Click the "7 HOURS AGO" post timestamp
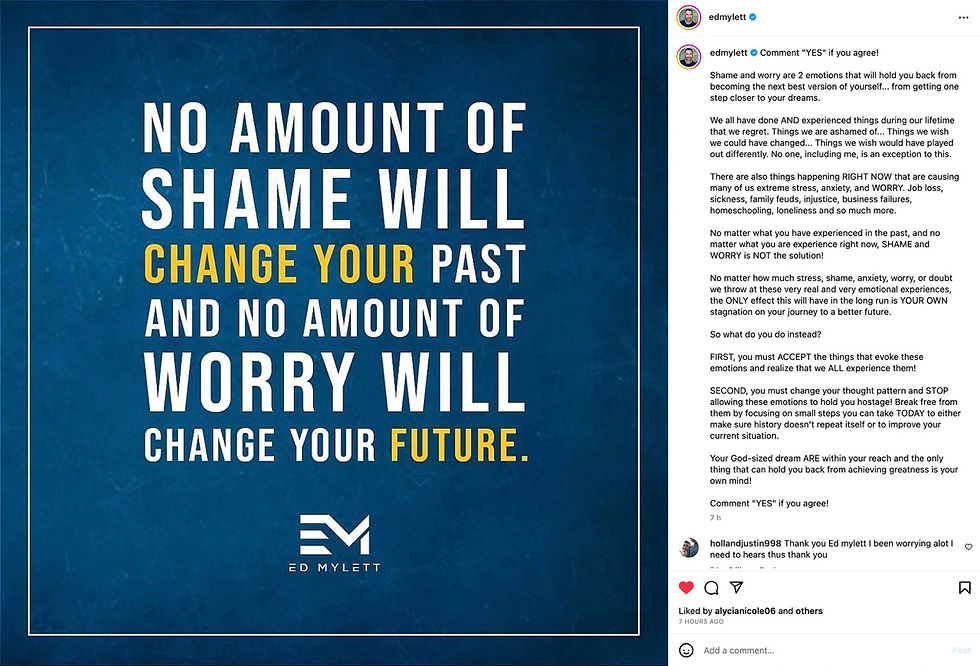 tap(700, 622)
